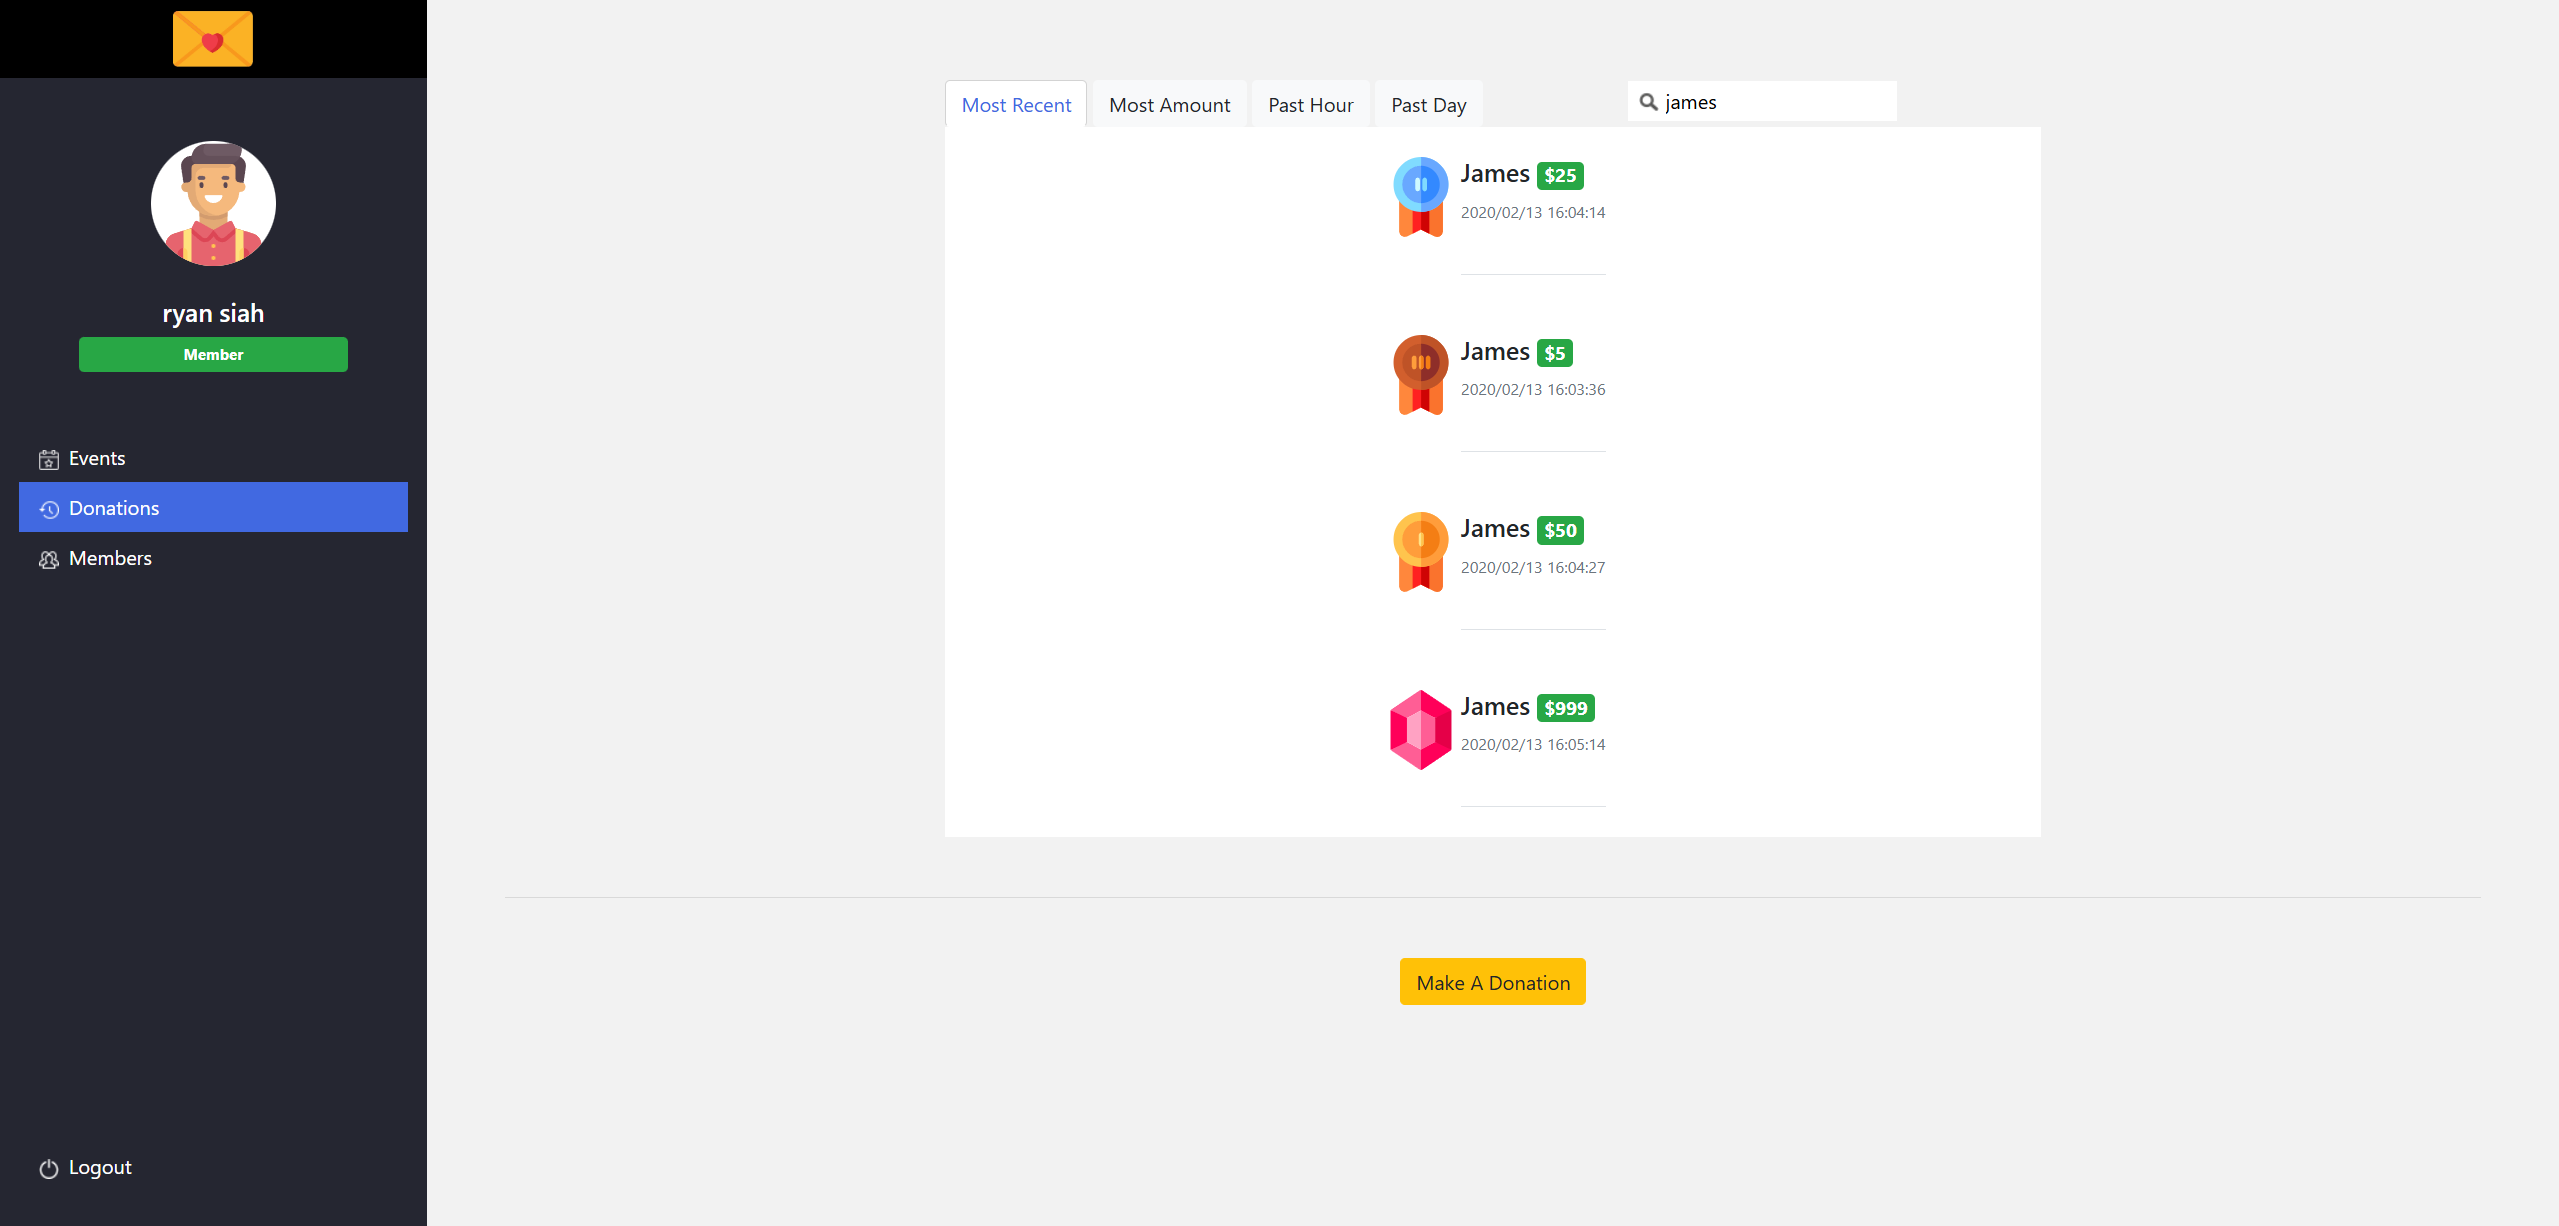The width and height of the screenshot is (2559, 1226).
Task: Click the search magnifier icon
Action: coord(1649,102)
